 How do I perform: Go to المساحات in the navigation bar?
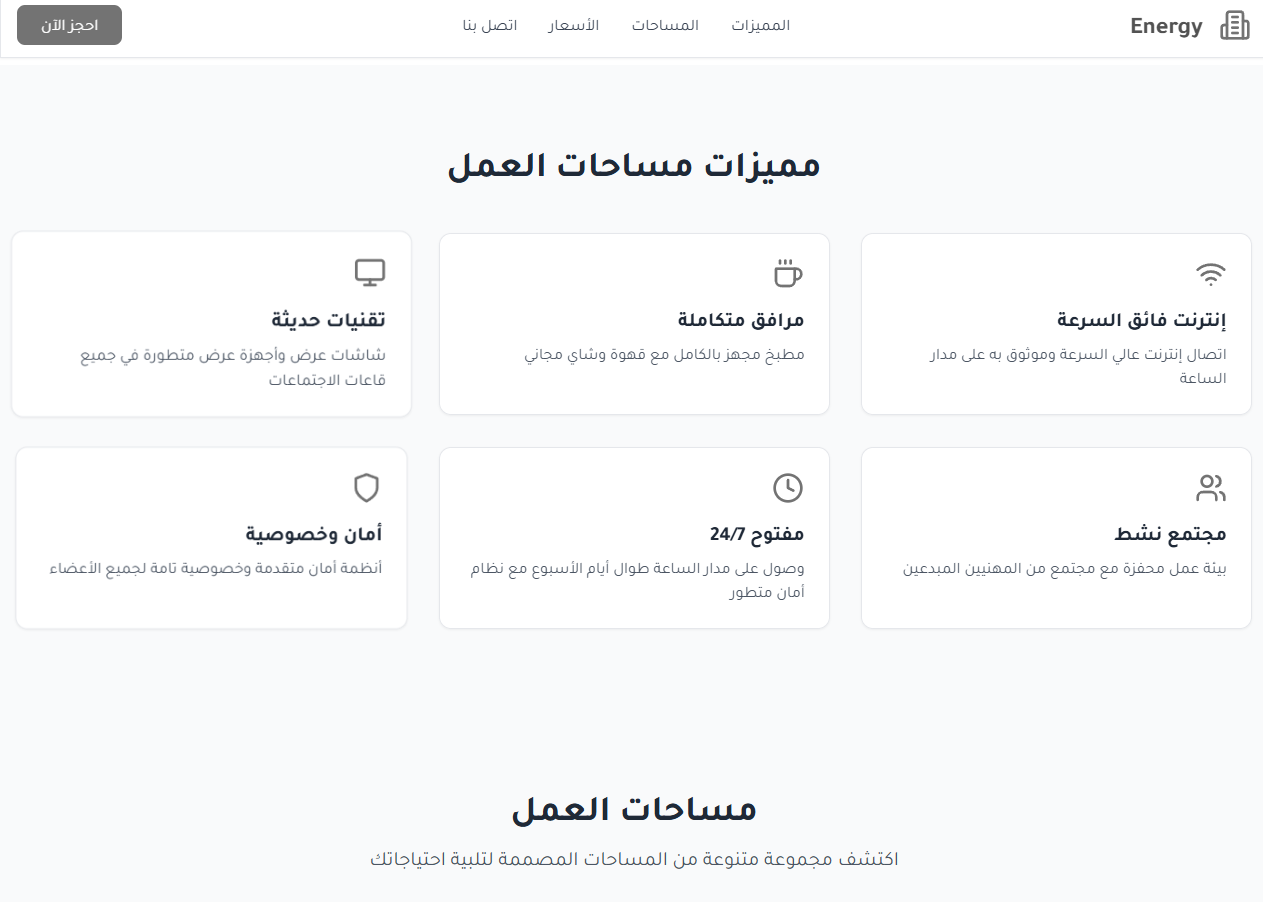(x=665, y=26)
